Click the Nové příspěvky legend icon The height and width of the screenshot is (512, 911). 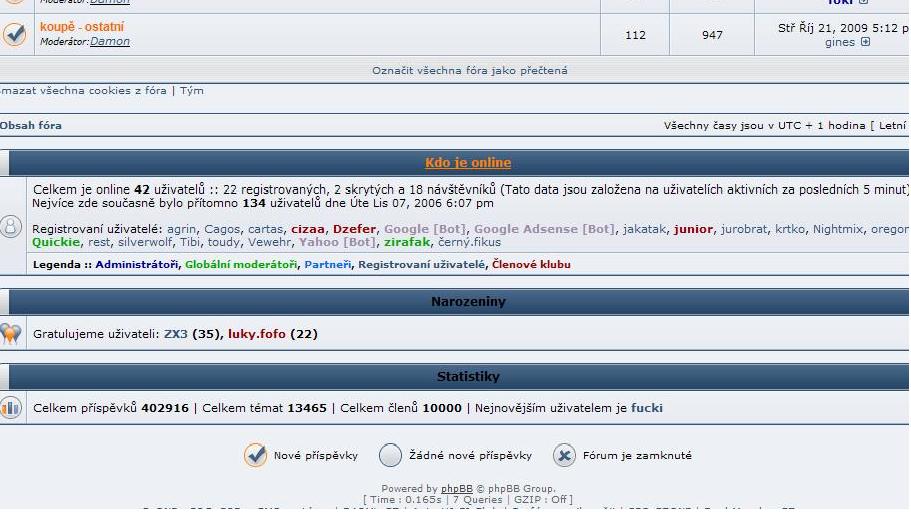pyautogui.click(x=255, y=456)
